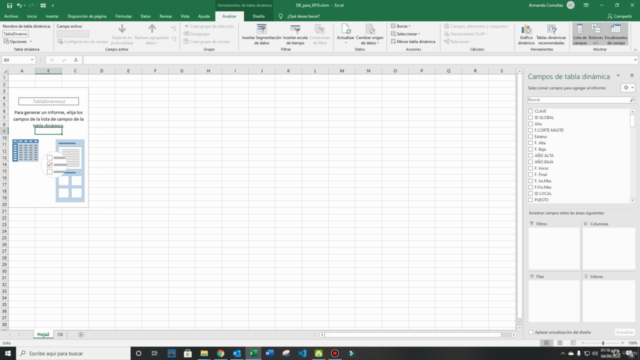
Task: Click the Compartir button
Action: point(620,16)
